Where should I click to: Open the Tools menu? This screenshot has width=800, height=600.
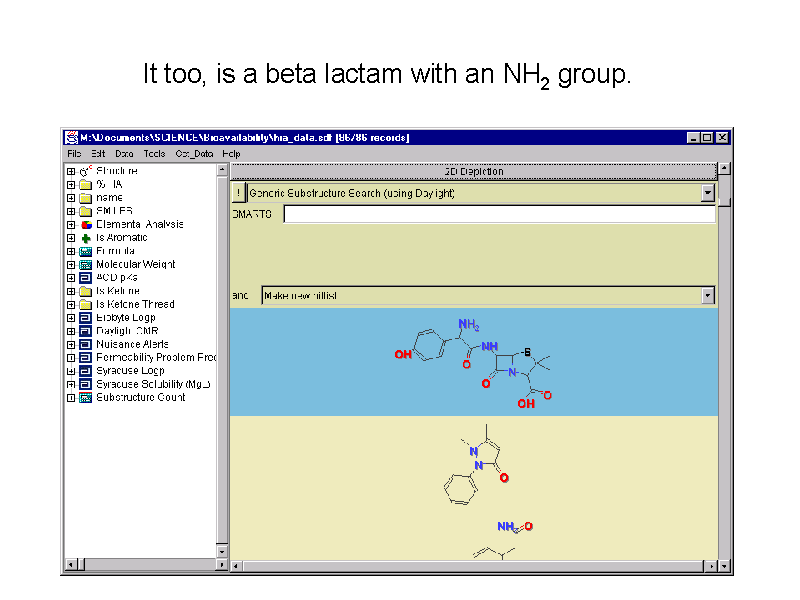(x=154, y=154)
